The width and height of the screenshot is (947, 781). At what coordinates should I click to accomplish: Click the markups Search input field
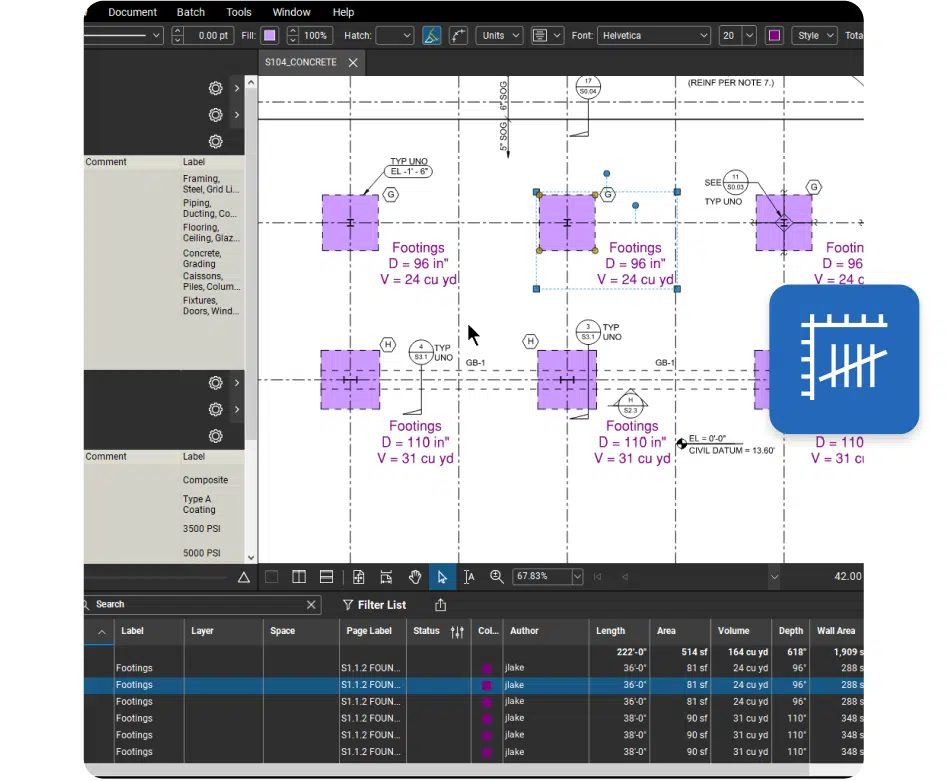coord(198,605)
